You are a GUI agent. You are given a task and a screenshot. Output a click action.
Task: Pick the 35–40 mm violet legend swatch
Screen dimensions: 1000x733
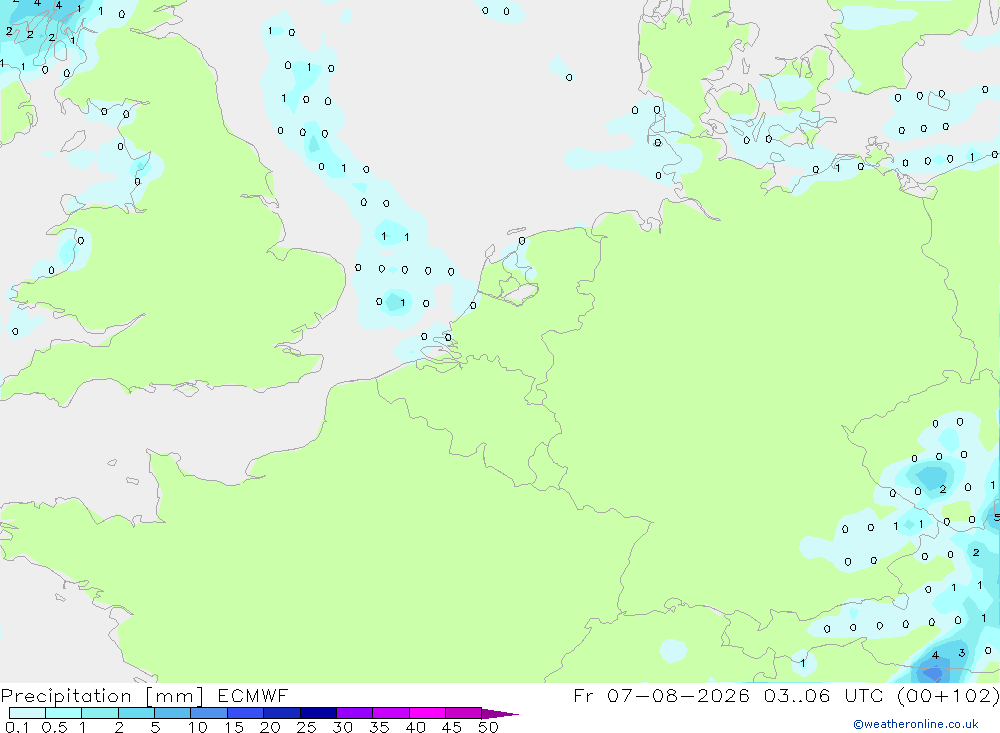click(390, 713)
